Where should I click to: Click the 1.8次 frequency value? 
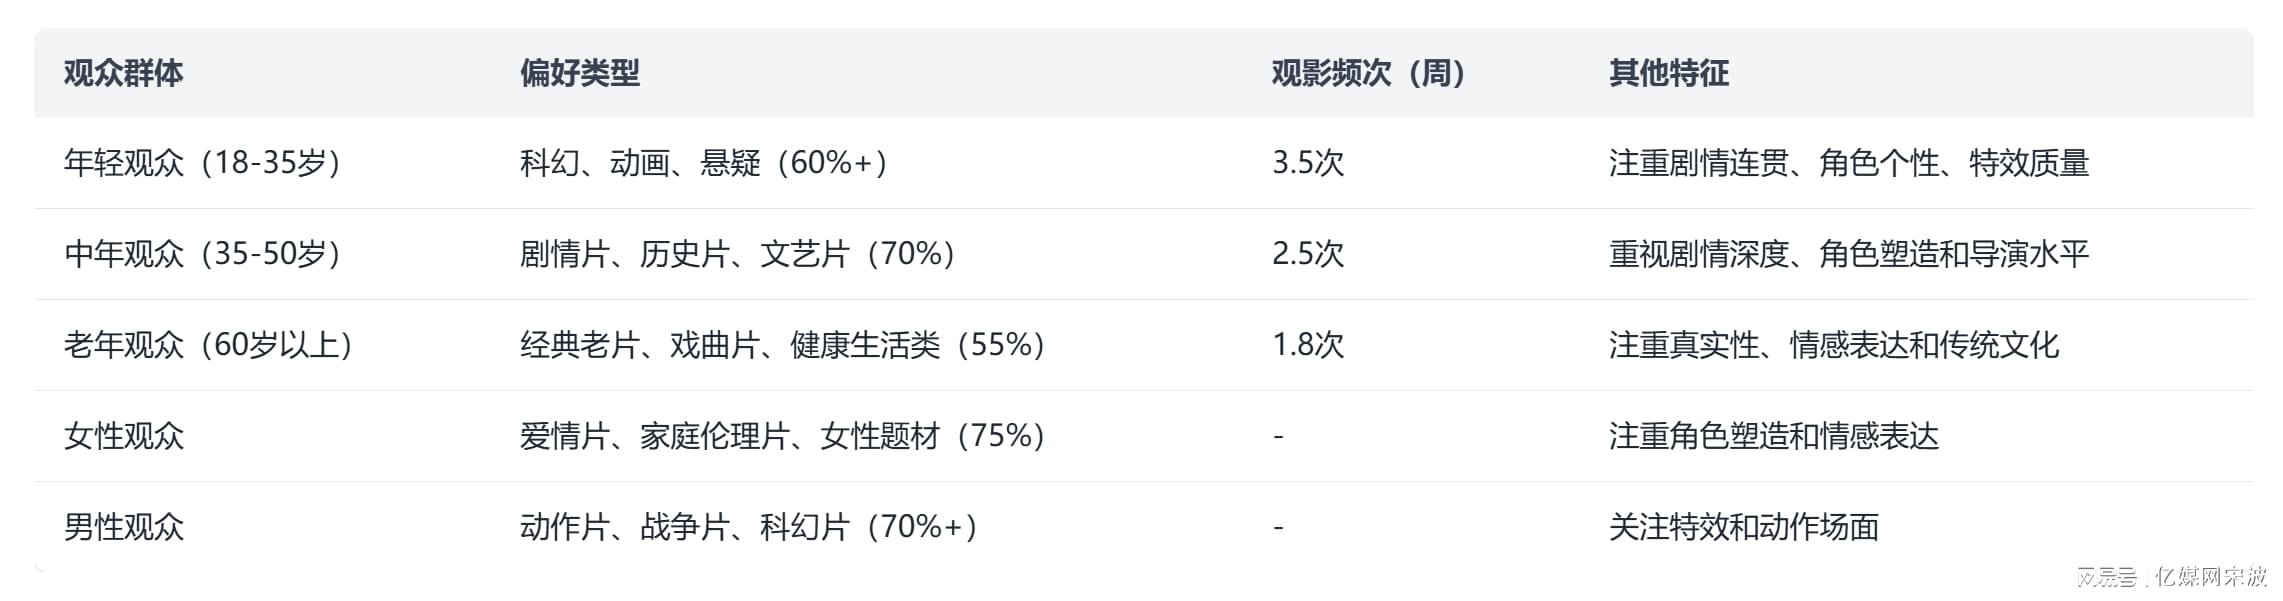click(x=1307, y=345)
